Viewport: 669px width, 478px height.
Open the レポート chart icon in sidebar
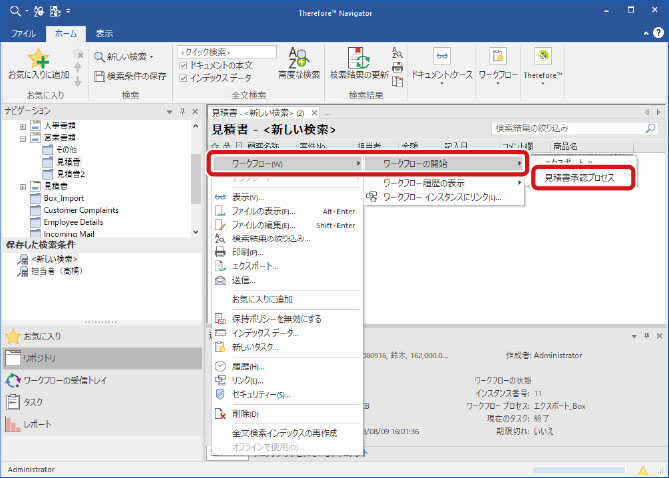point(14,424)
